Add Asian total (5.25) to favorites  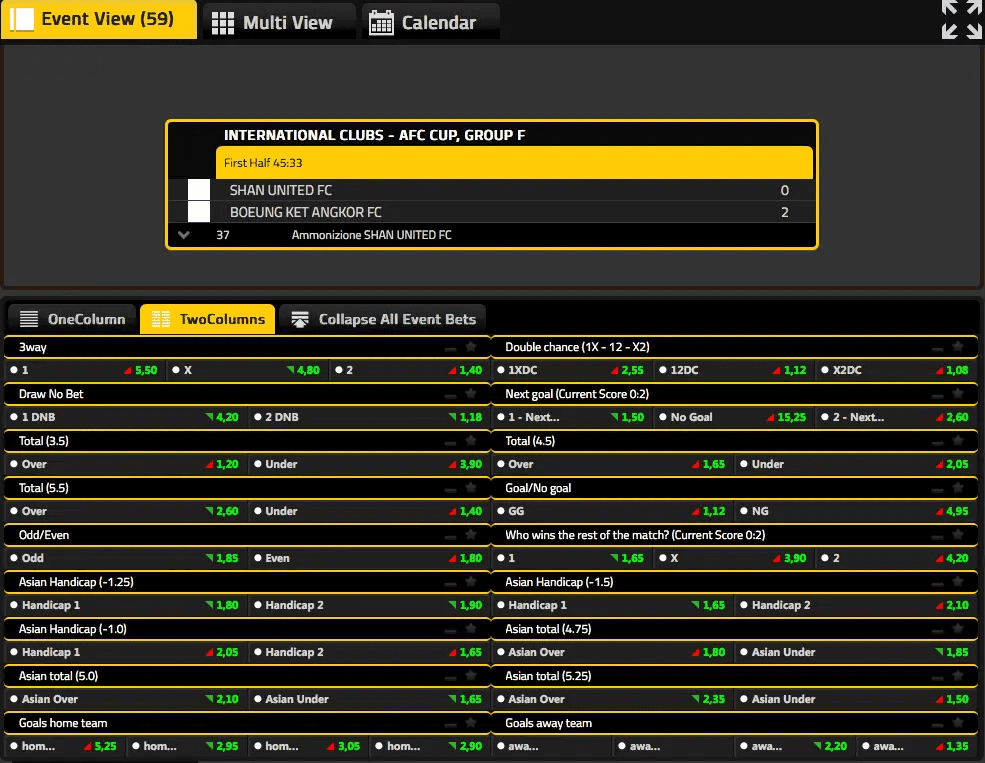point(957,676)
